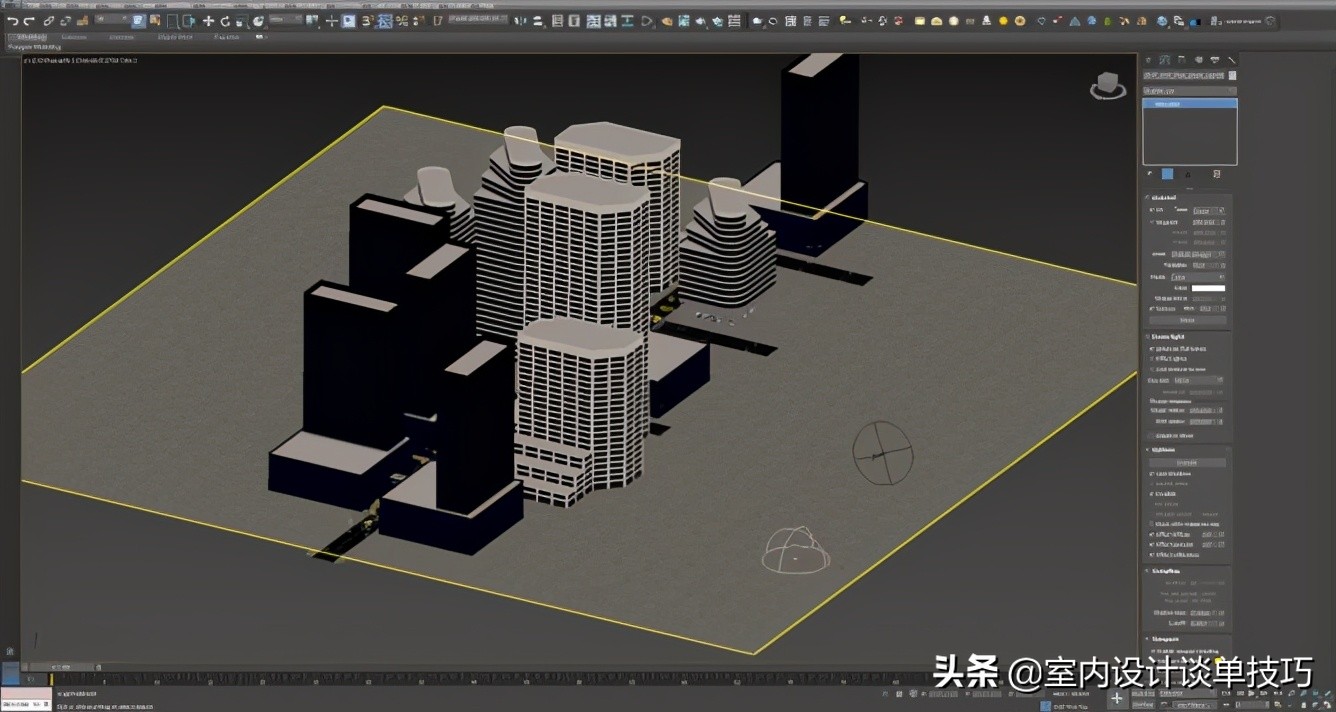Click the Mirror tool icon
Screen dimensions: 1336x712
(x=518, y=21)
